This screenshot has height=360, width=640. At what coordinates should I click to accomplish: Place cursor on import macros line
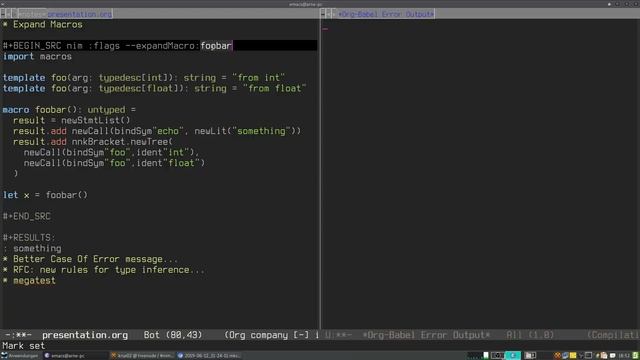point(37,56)
